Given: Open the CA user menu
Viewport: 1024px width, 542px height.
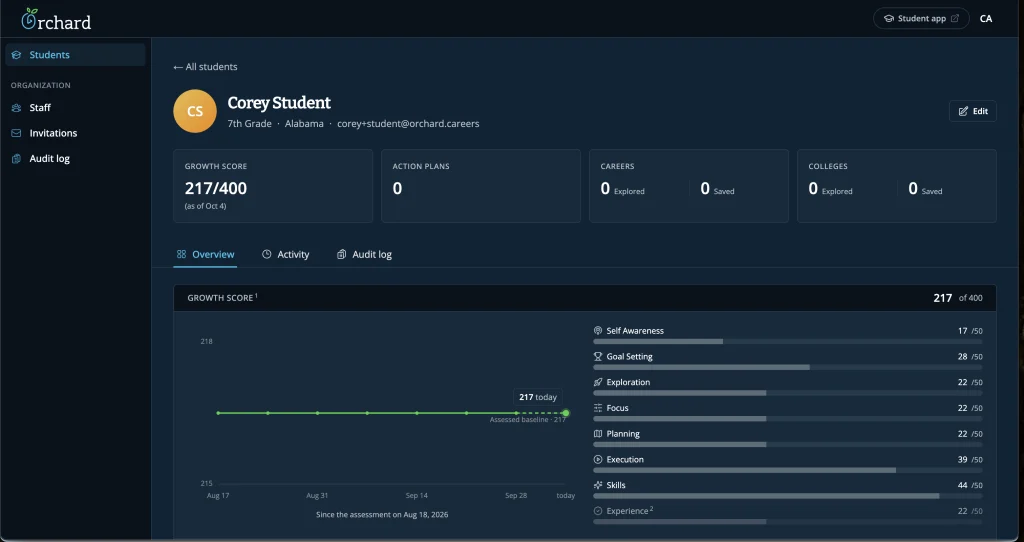Looking at the screenshot, I should tap(985, 18).
